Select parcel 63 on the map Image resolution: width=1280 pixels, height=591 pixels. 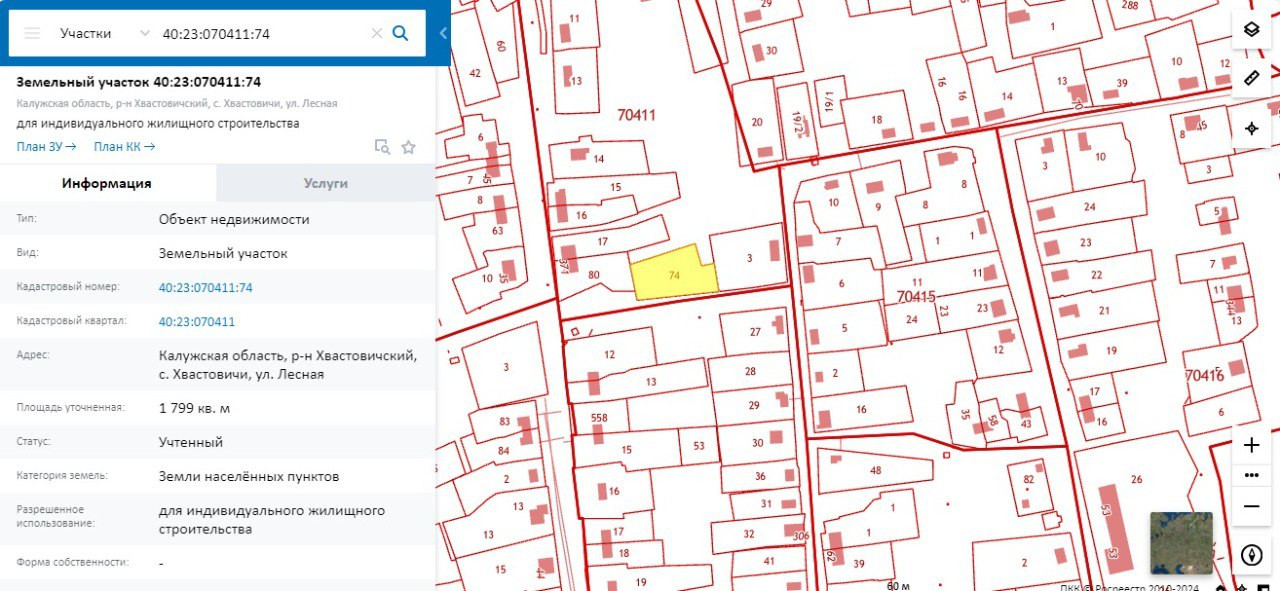[498, 231]
